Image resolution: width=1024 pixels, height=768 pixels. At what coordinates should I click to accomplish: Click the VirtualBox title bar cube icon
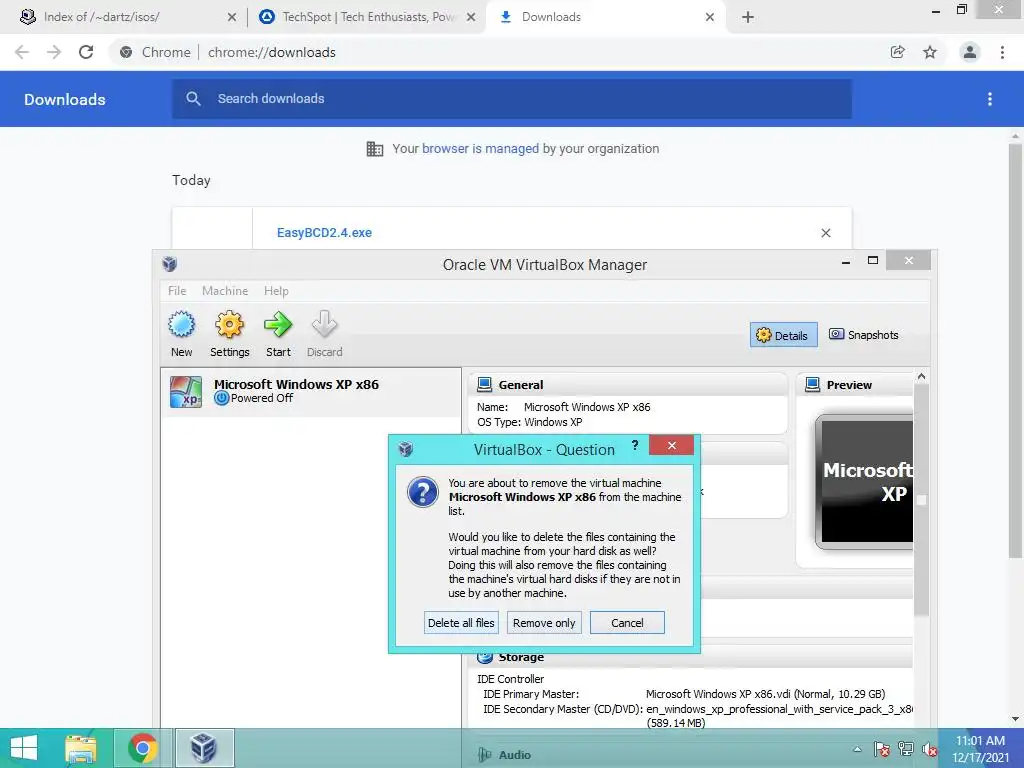(x=170, y=264)
